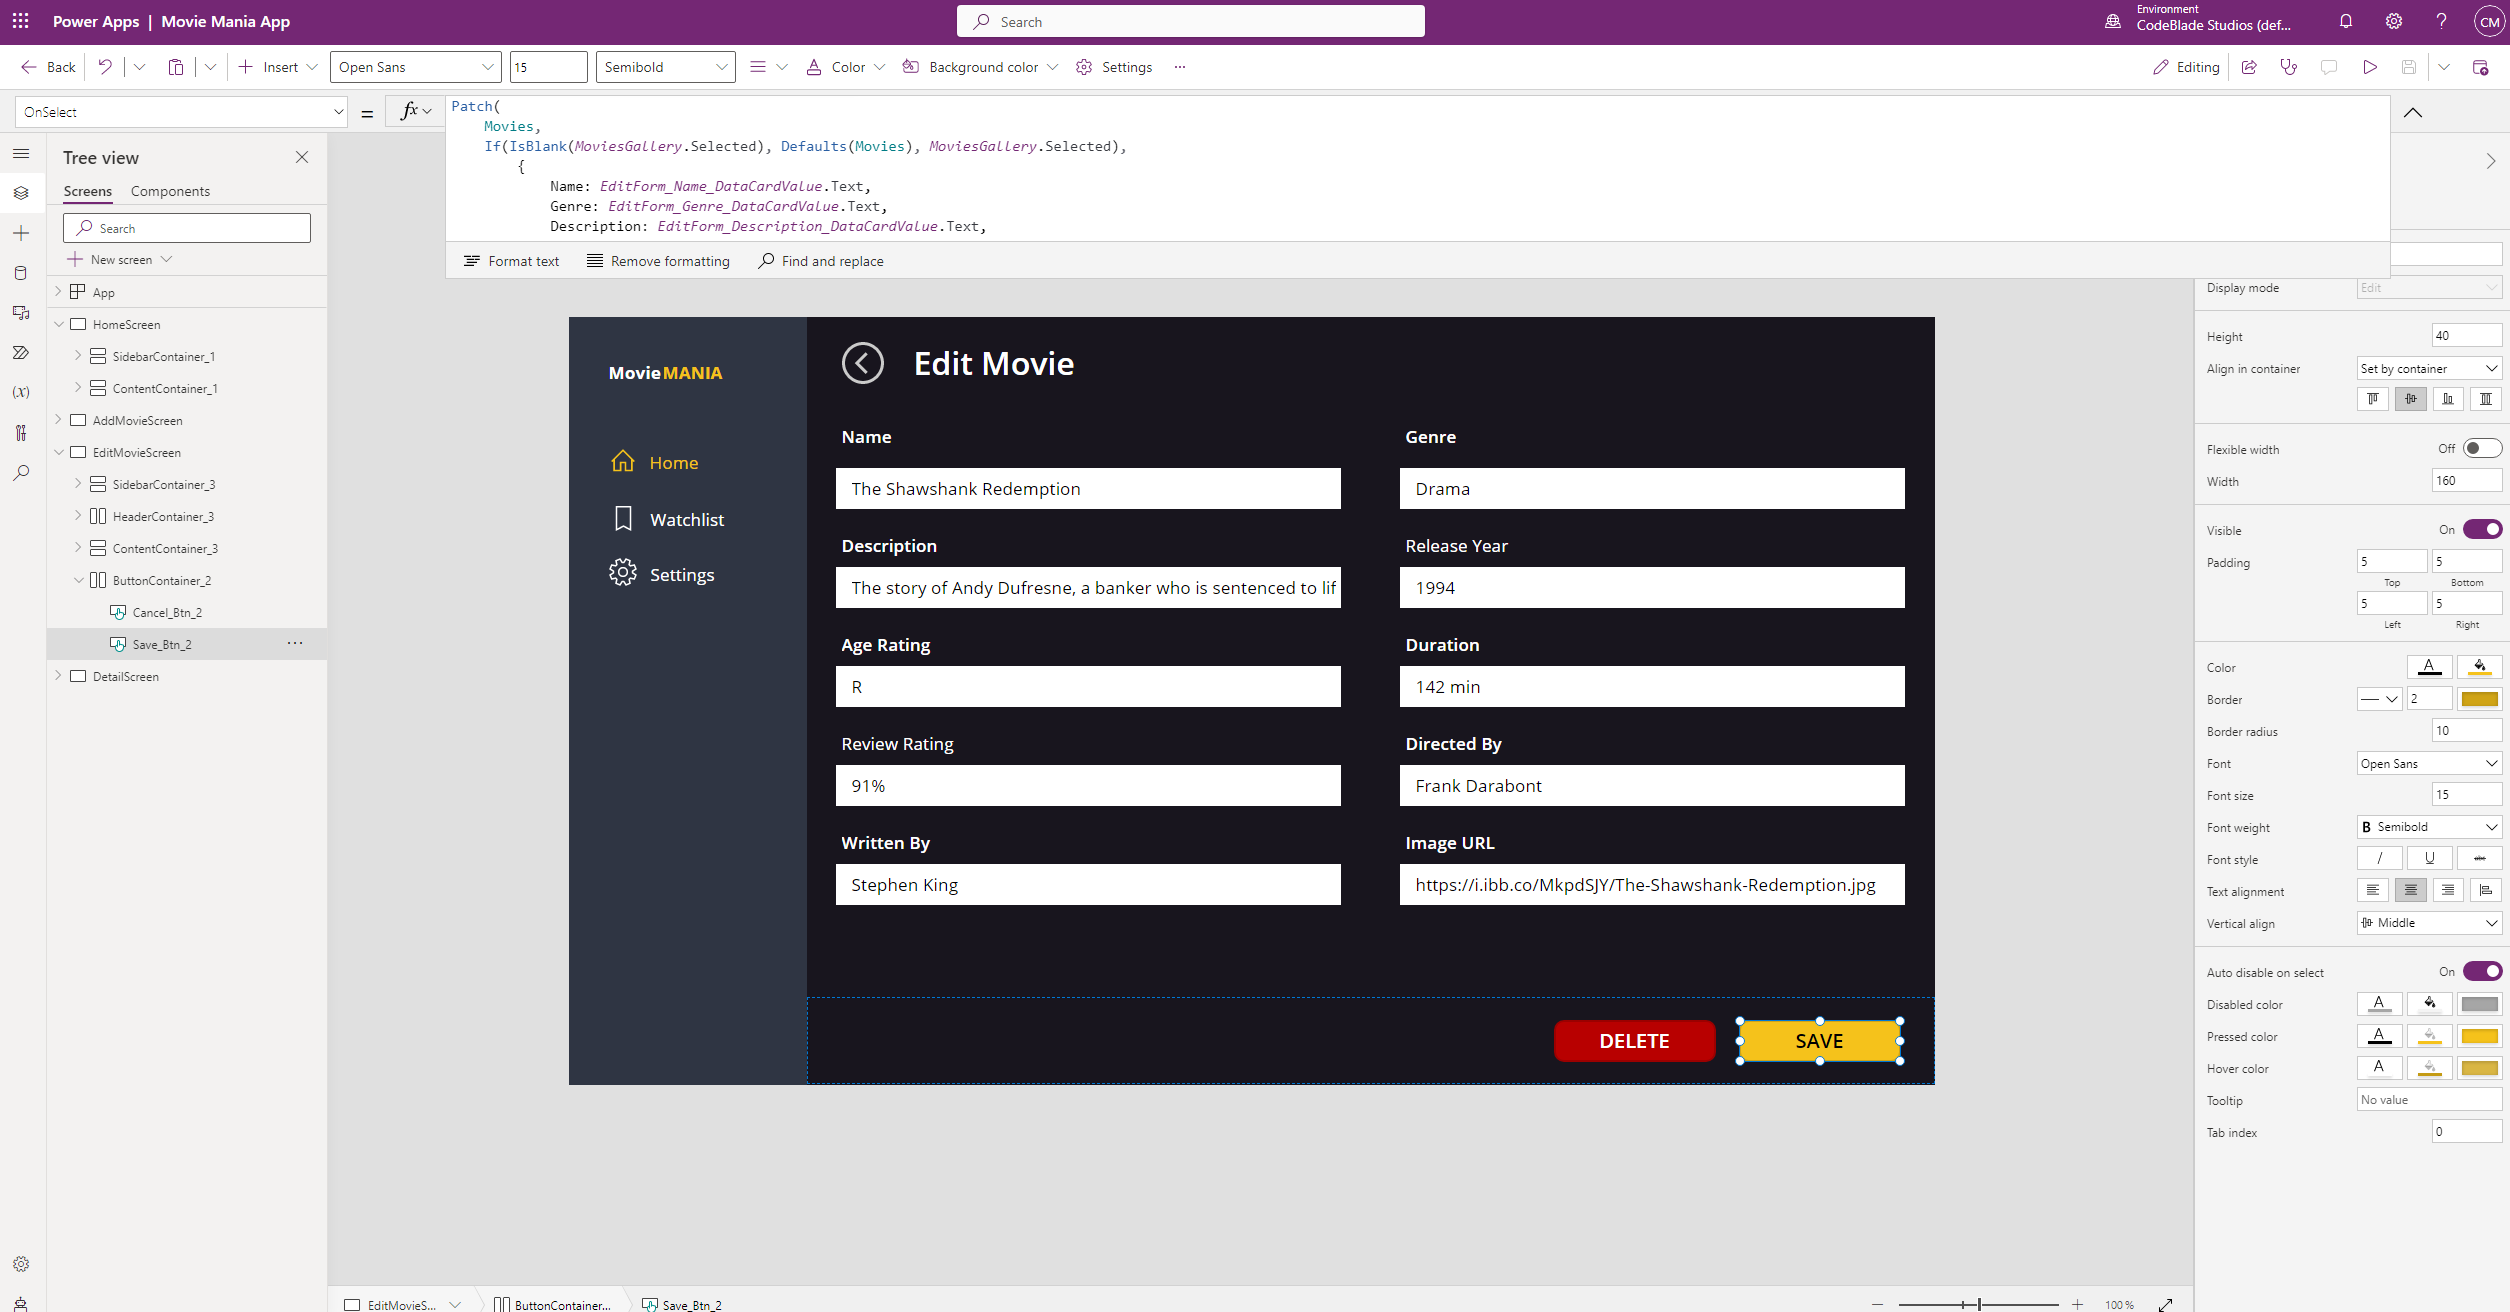This screenshot has height=1312, width=2510.
Task: Toggle the Visible switch off
Action: click(2482, 529)
